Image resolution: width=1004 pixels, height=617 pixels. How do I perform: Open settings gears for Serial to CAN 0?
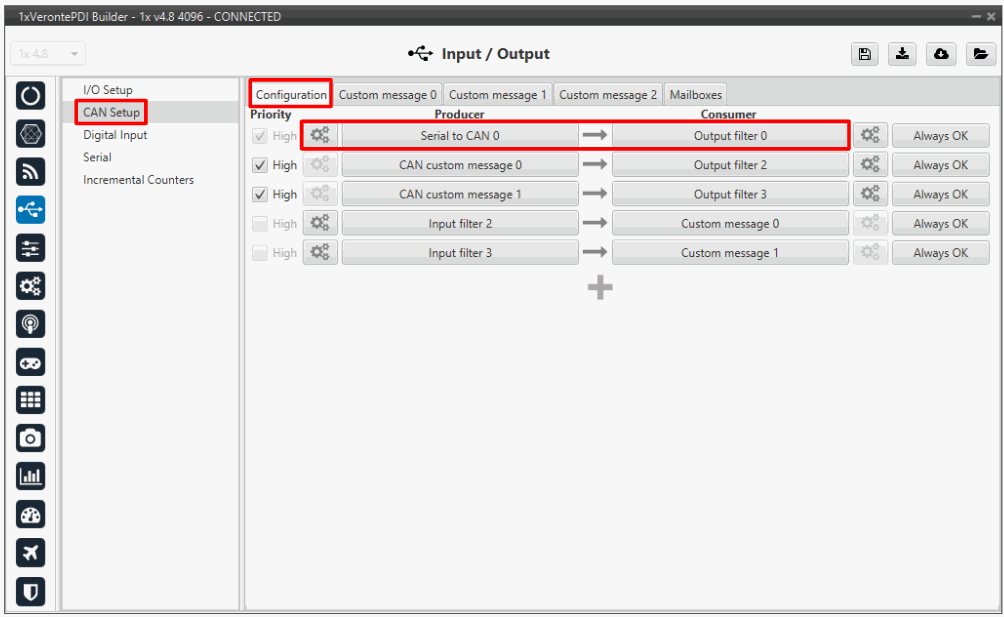pyautogui.click(x=321, y=136)
